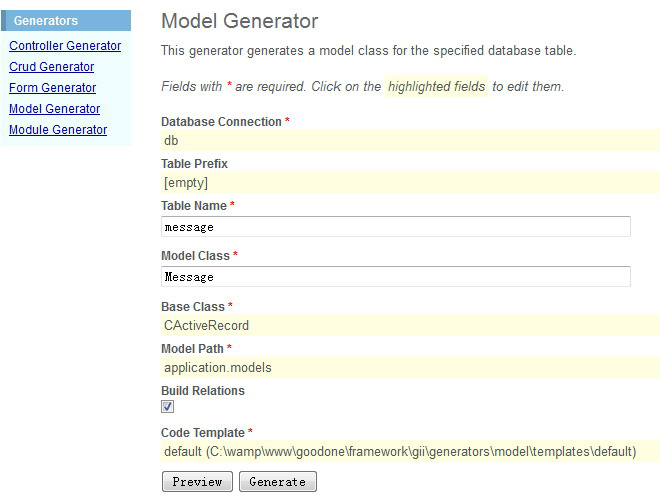Click the Preview button
Screen dimensions: 660x496
pos(197,481)
